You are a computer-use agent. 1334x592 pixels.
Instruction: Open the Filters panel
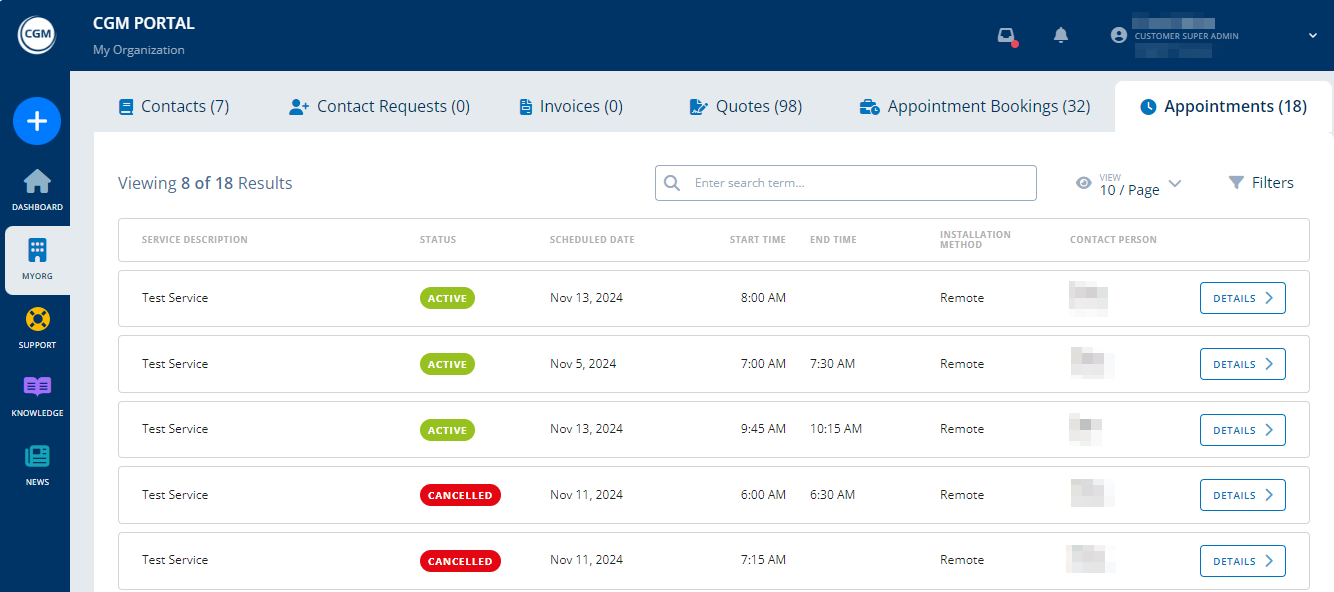tap(1261, 182)
